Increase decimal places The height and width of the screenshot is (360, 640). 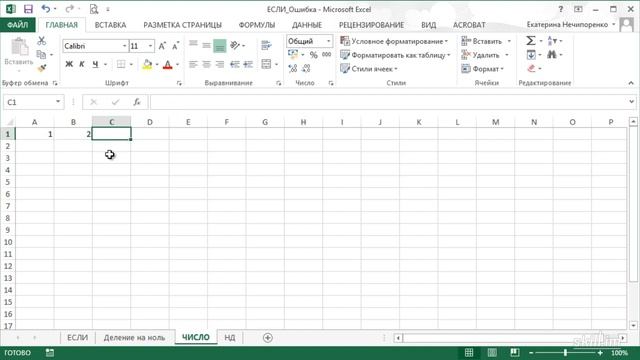pyautogui.click(x=293, y=69)
